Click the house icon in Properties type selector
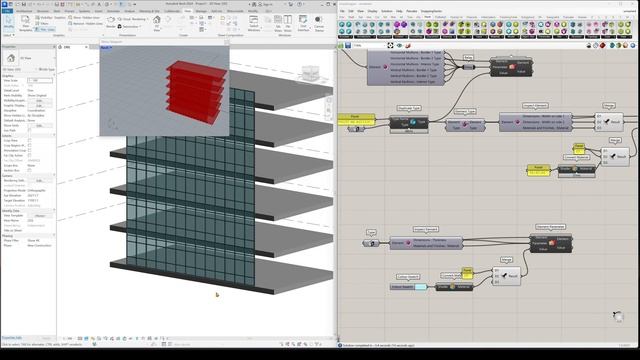This screenshot has width=640, height=360. pos(11,58)
